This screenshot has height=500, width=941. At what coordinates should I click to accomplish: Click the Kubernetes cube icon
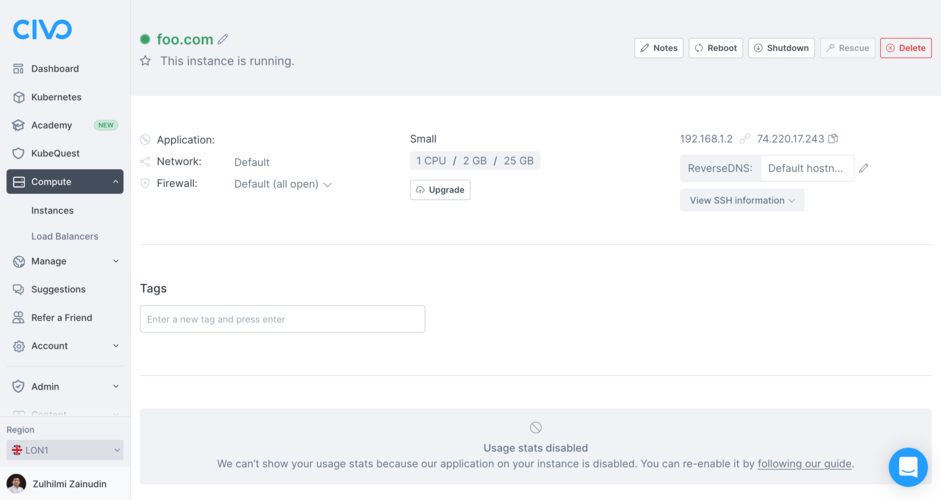(x=19, y=97)
